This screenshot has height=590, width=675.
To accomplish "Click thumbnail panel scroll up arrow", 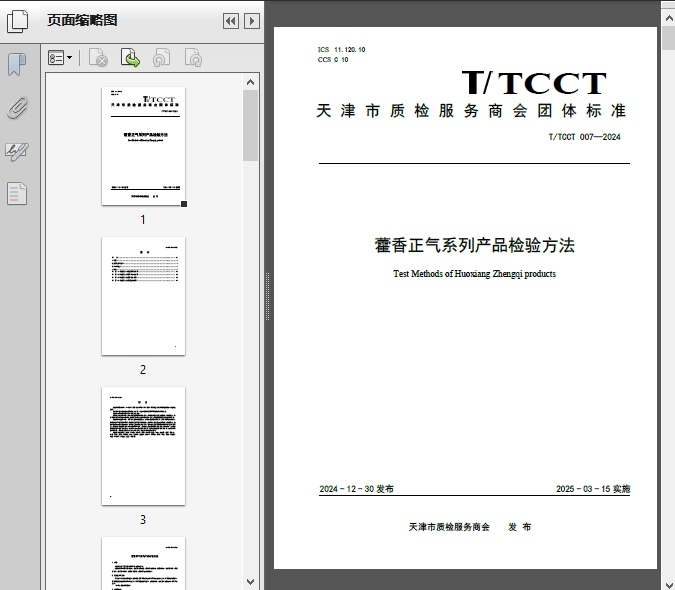I will pos(251,82).
